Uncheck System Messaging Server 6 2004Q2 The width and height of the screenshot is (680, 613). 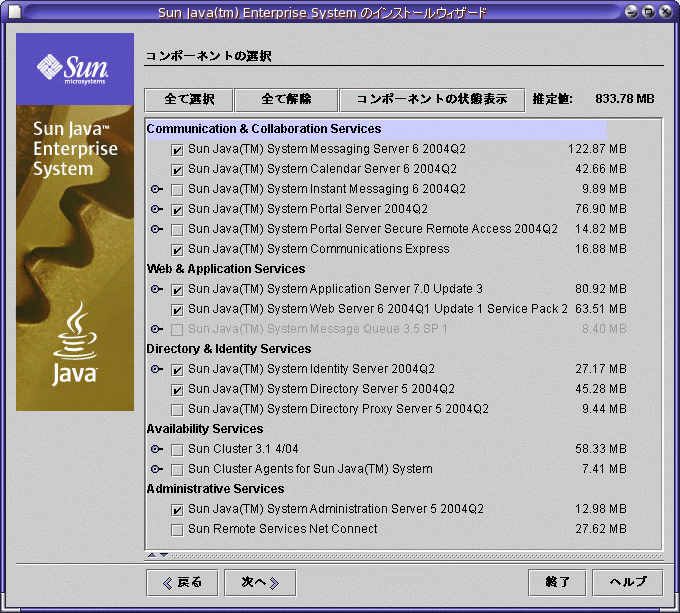(177, 150)
